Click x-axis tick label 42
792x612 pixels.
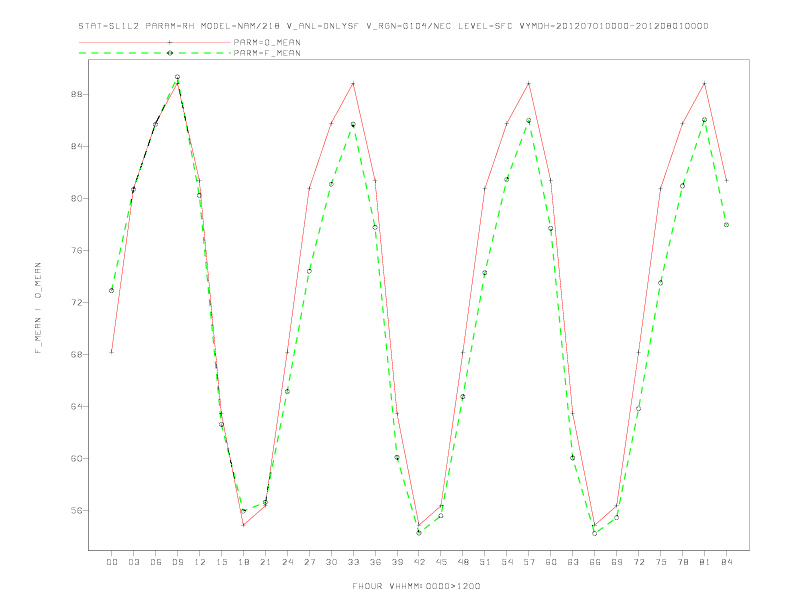419,562
